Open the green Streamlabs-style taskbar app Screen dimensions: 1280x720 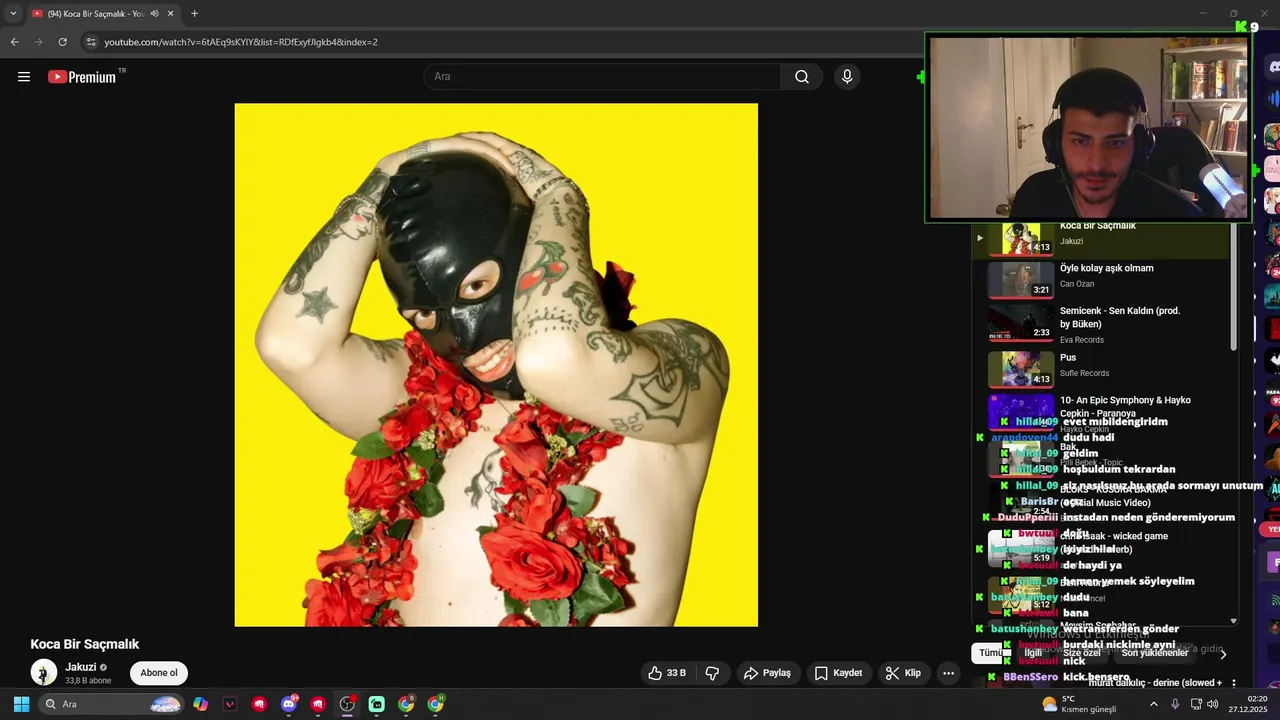[376, 704]
